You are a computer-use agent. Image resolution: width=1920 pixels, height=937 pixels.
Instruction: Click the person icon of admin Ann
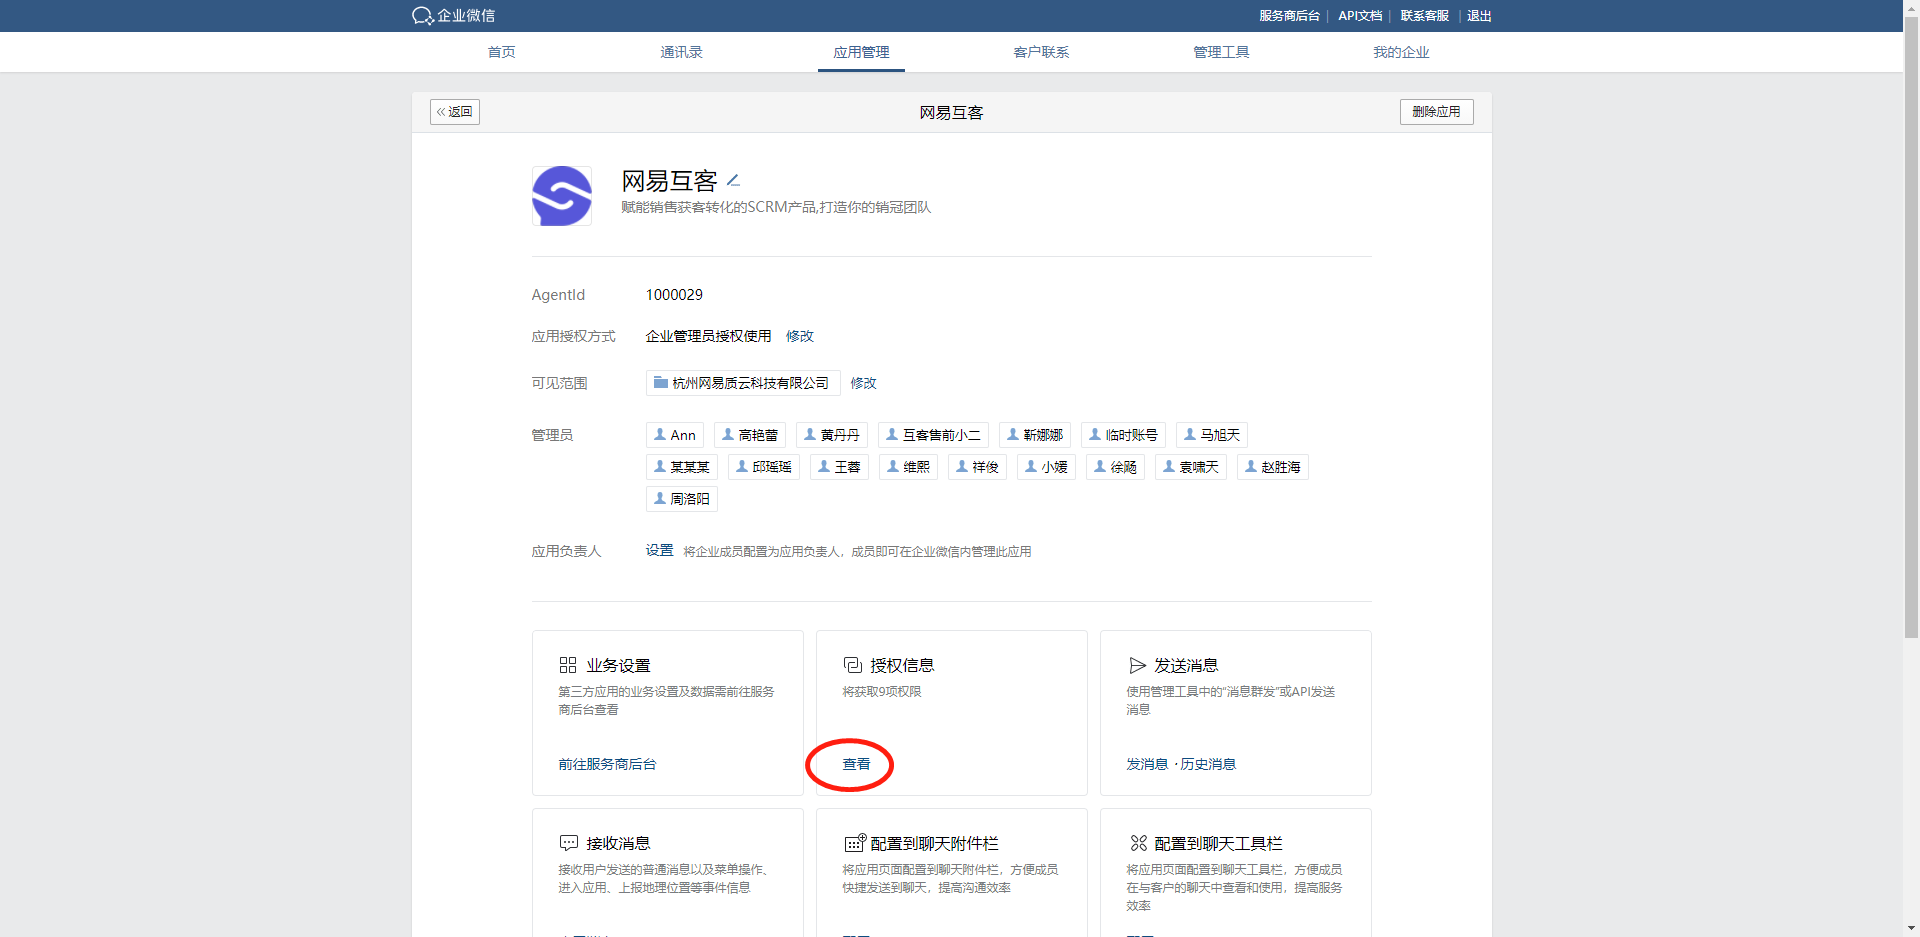coord(660,435)
